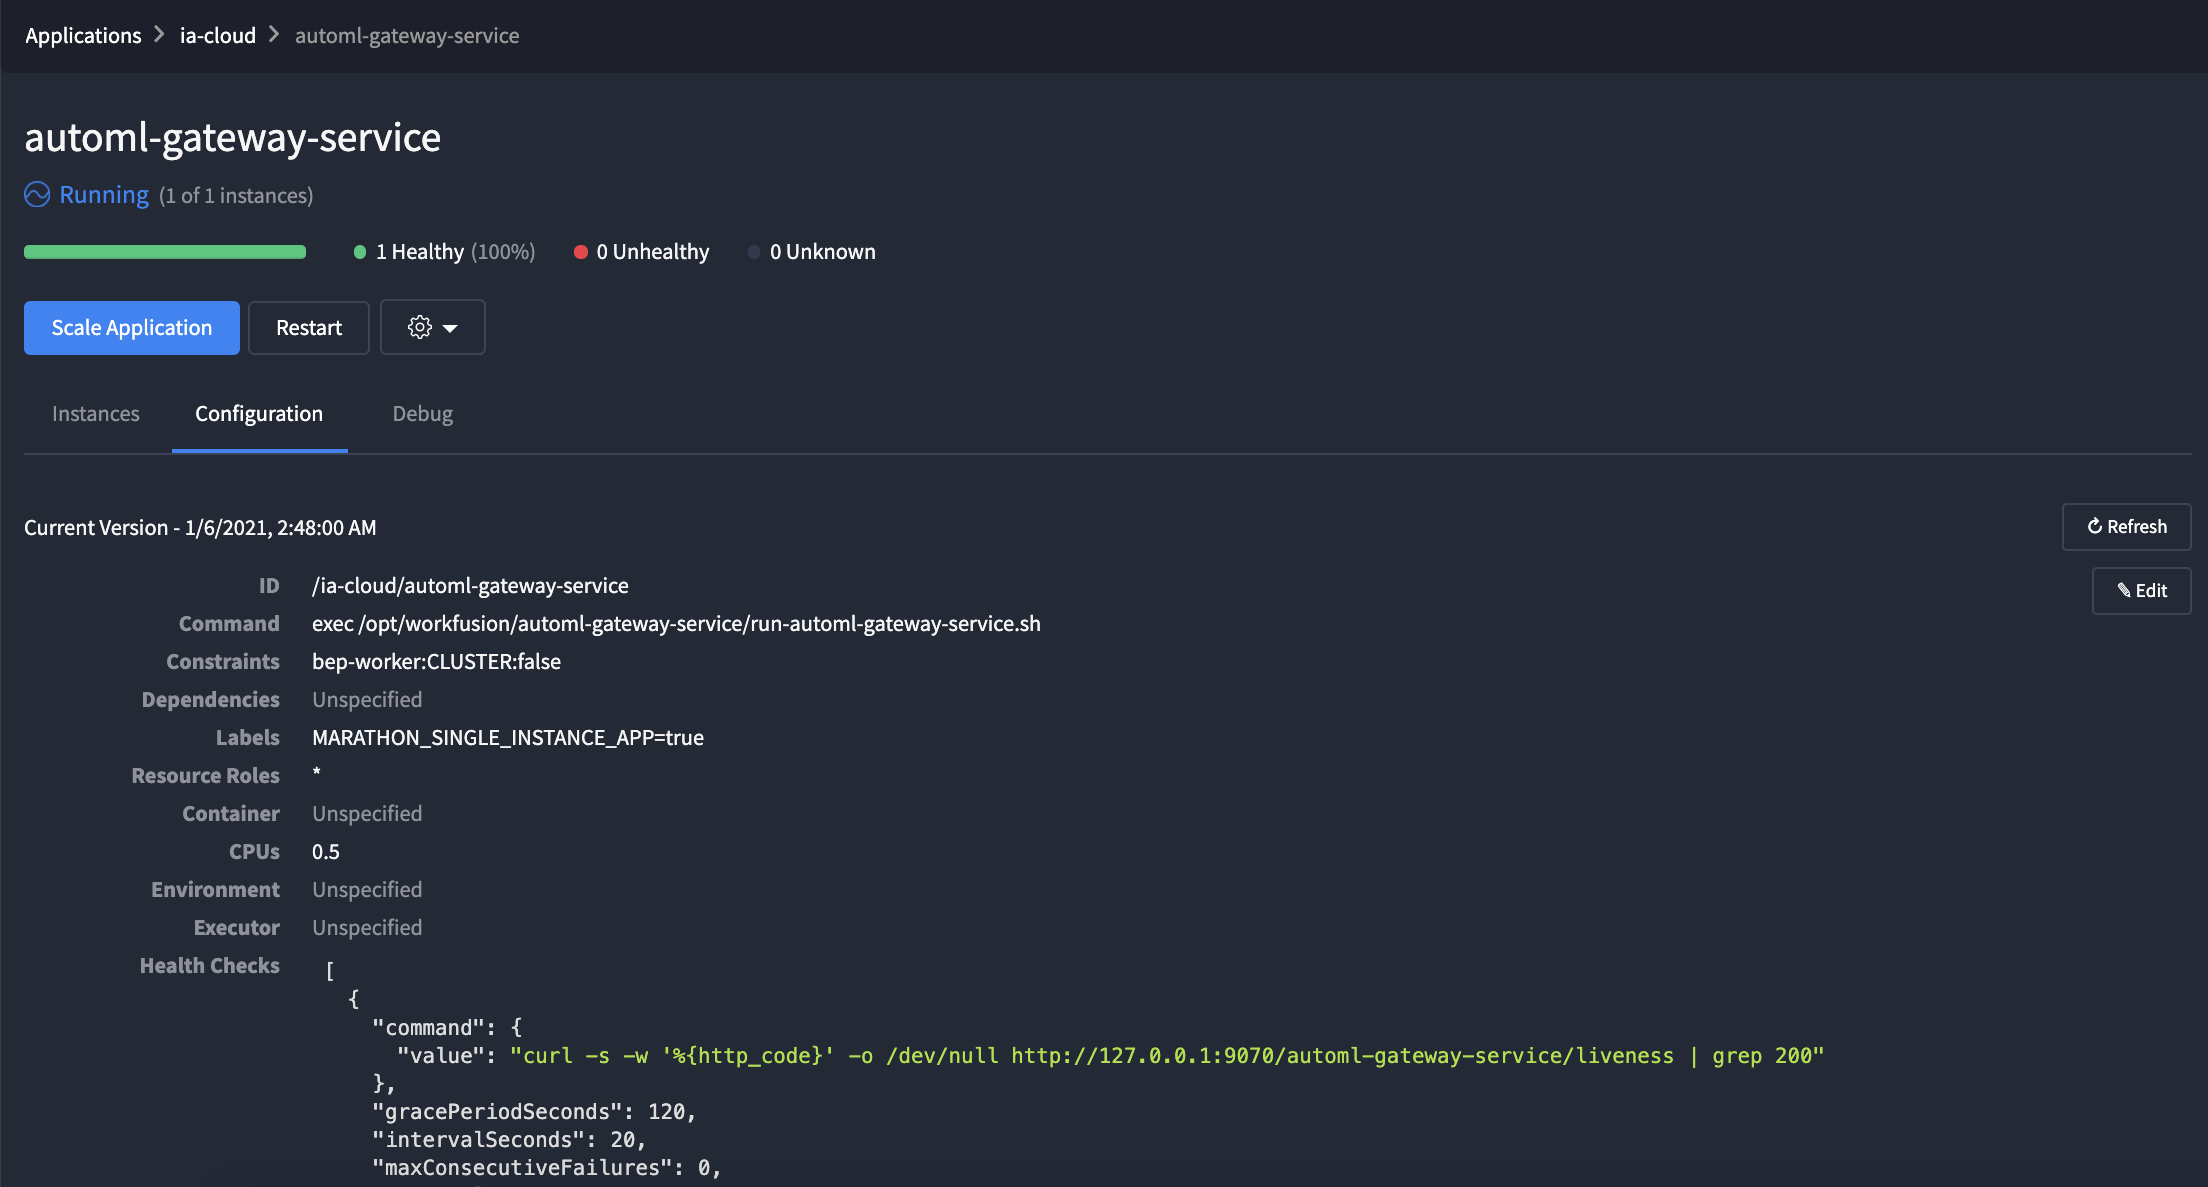2208x1187 pixels.
Task: Click the 0 Unhealthy label
Action: 653,251
